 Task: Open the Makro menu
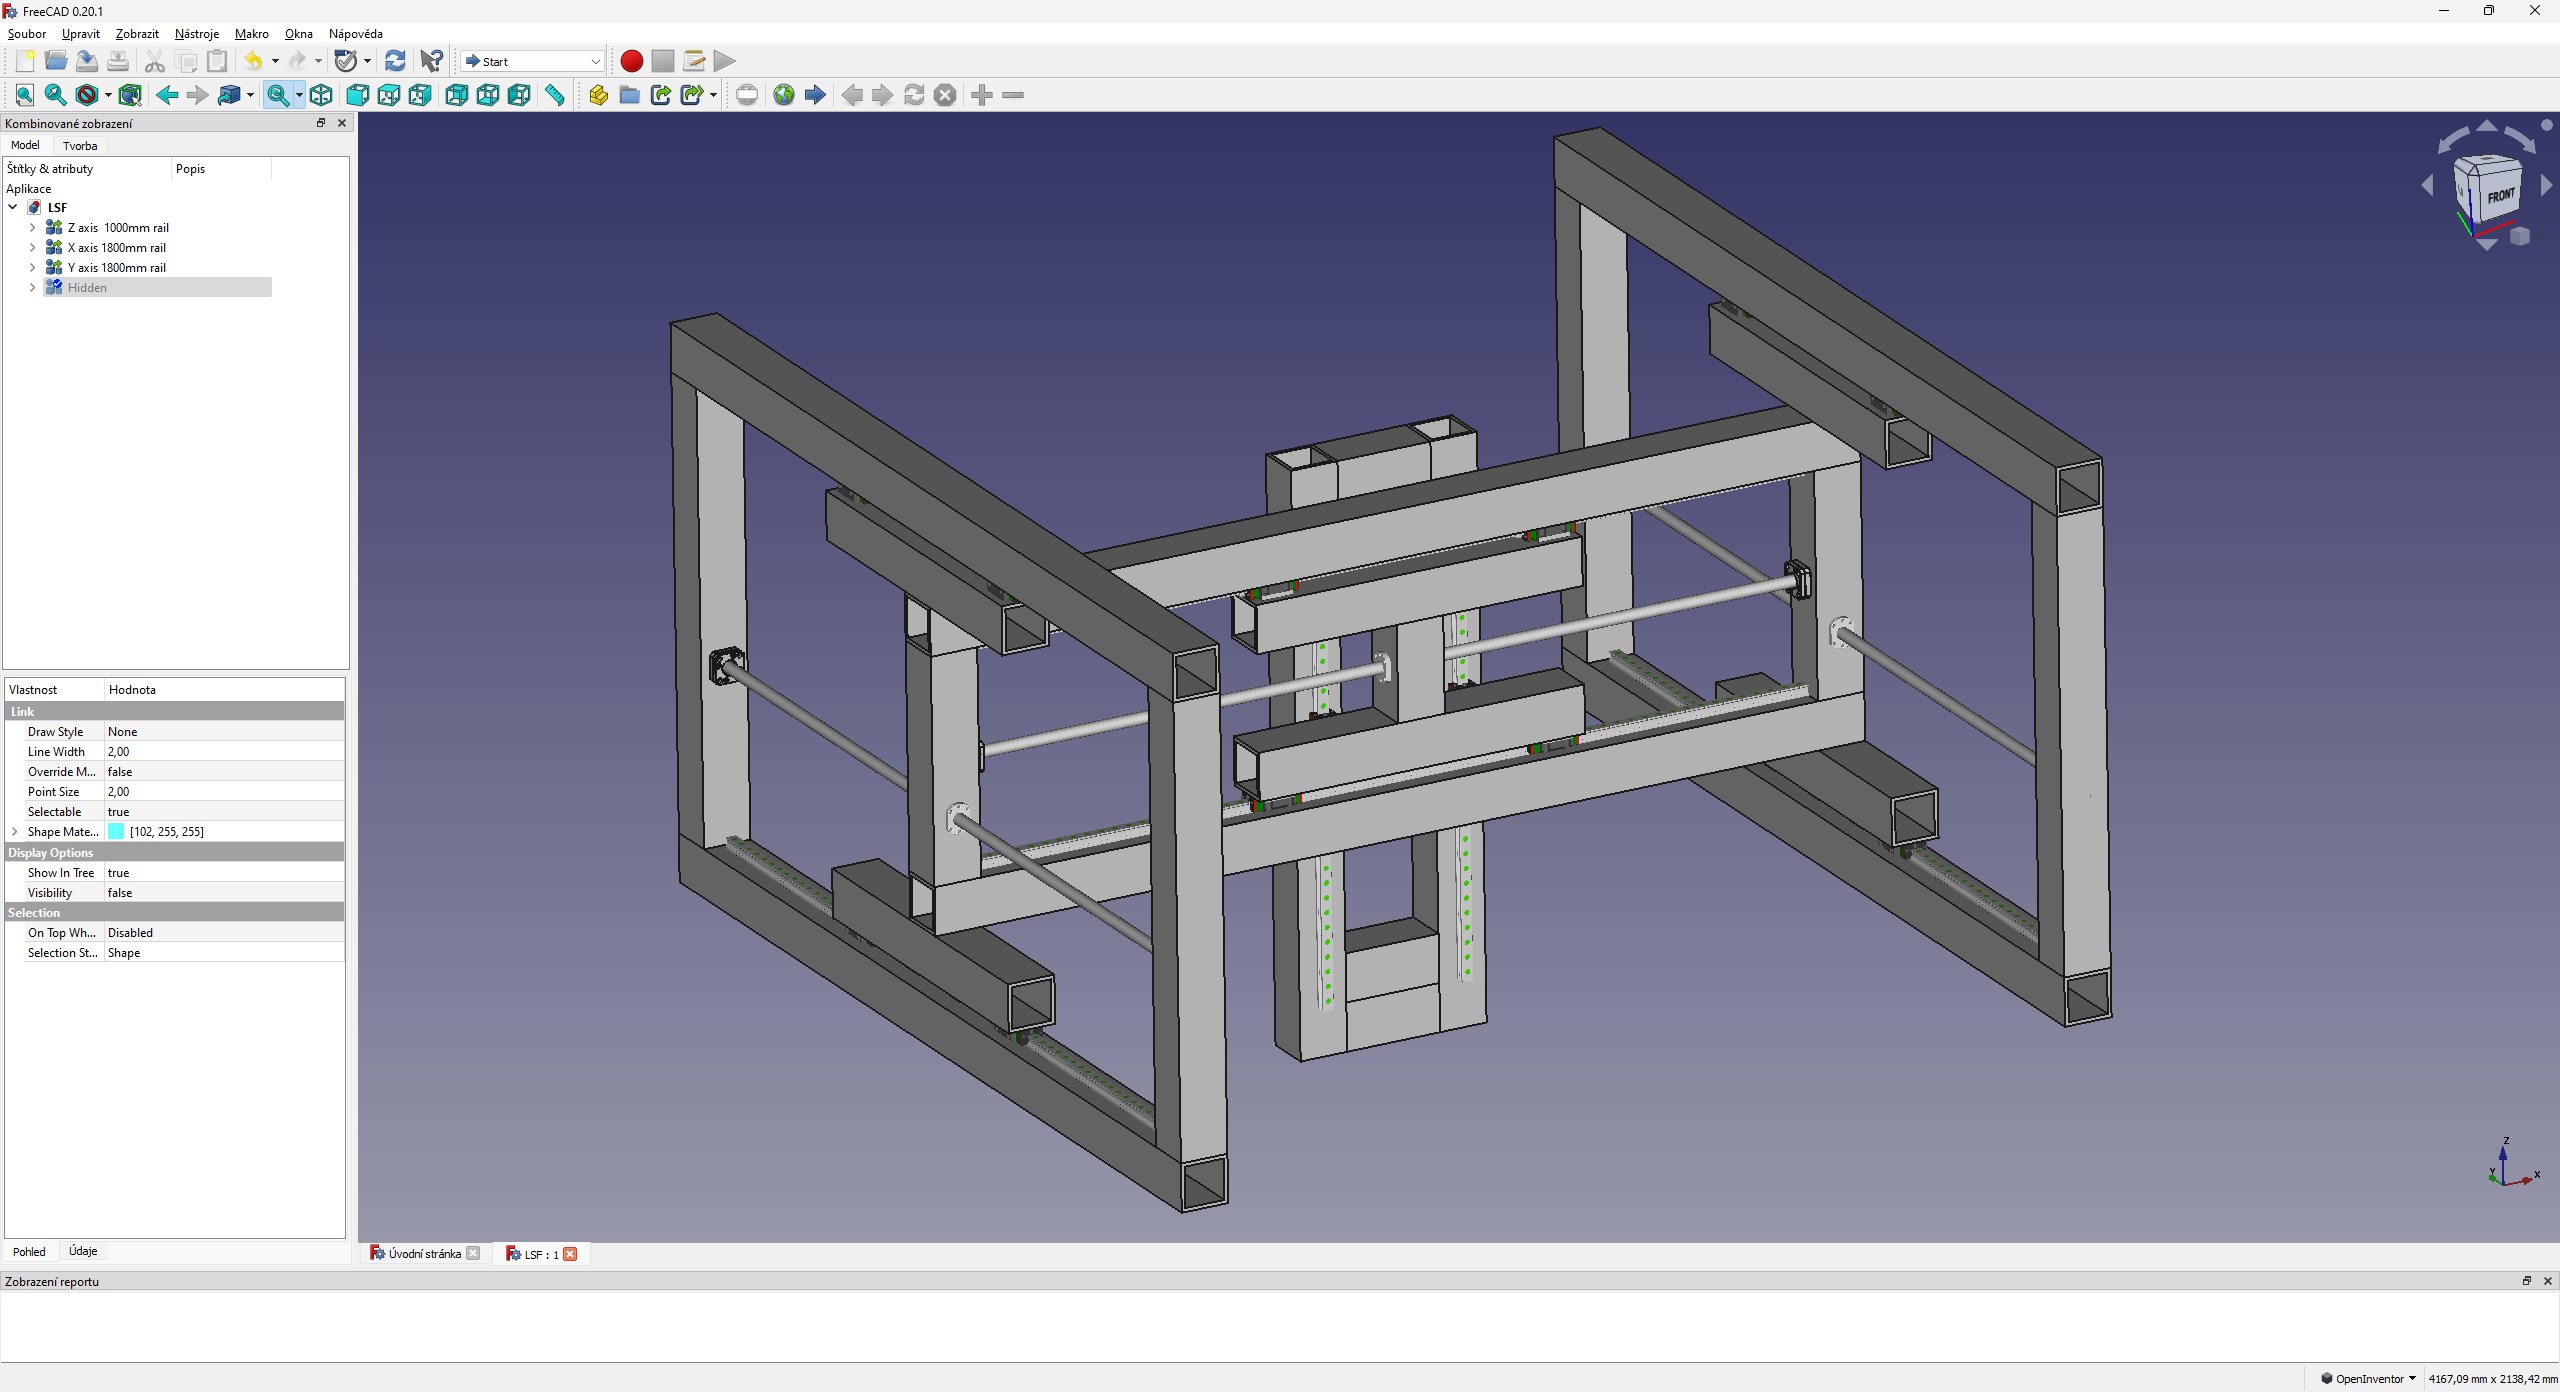point(251,34)
